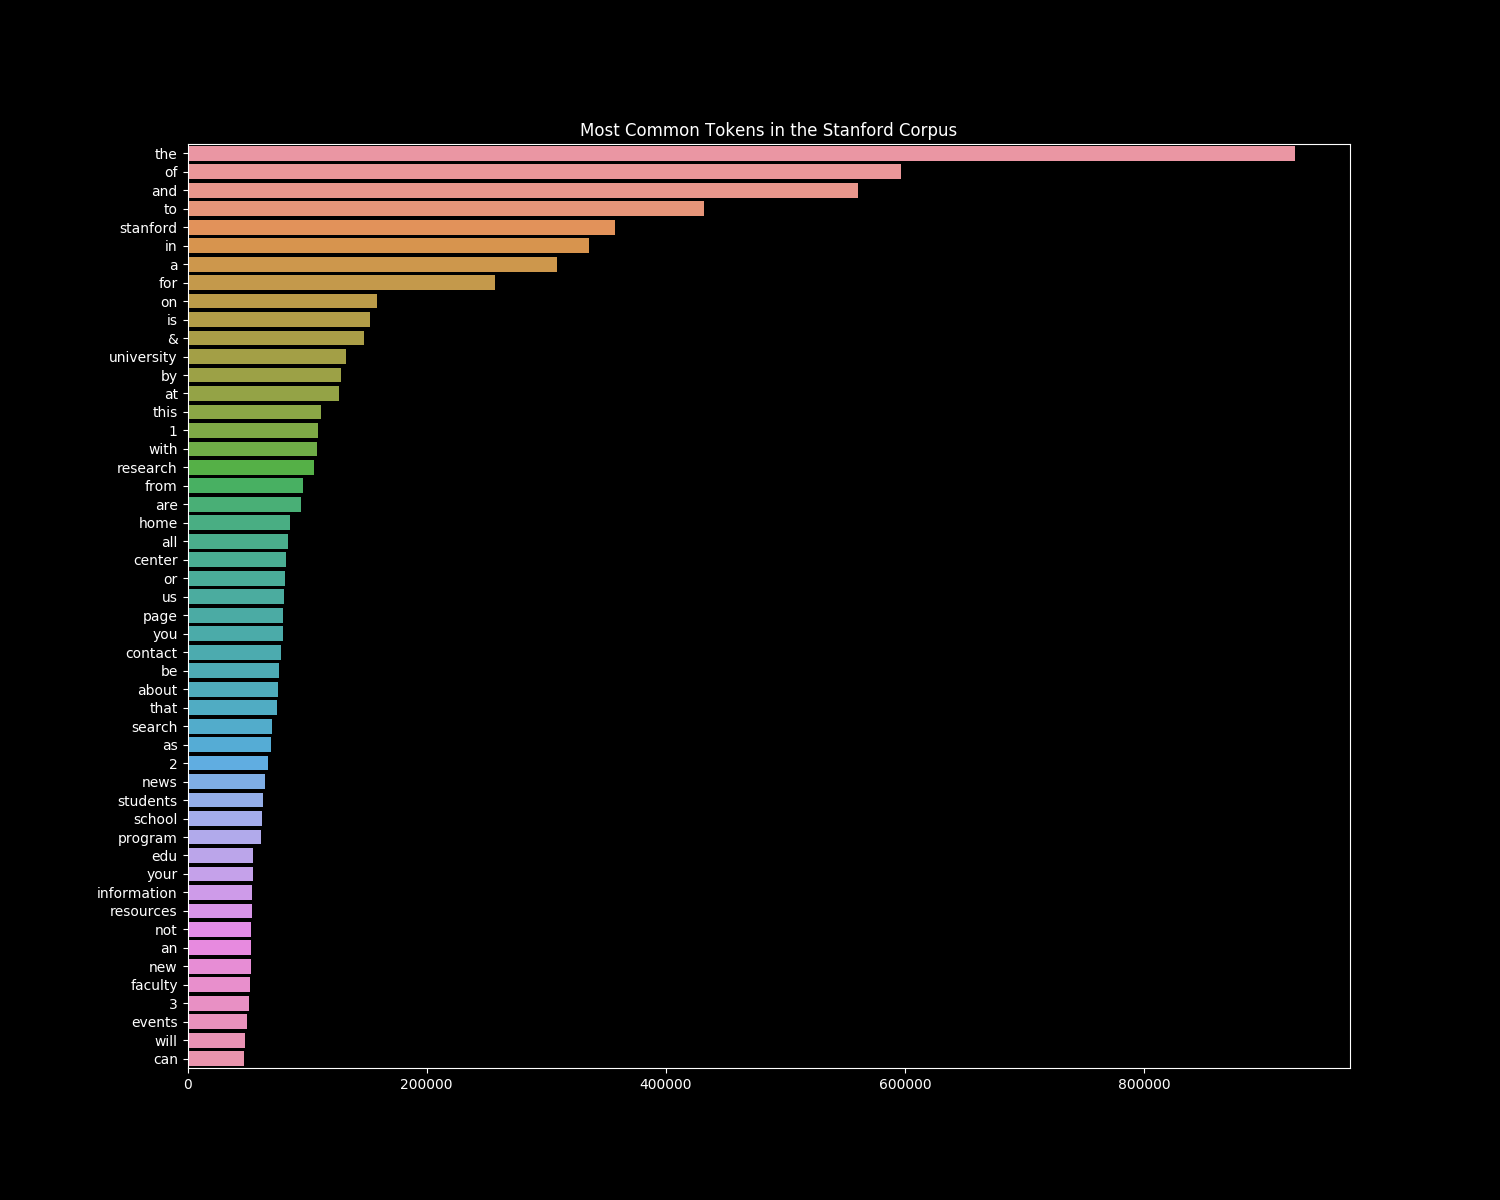Click the y-axis label 'are'
The height and width of the screenshot is (1200, 1500).
(166, 505)
